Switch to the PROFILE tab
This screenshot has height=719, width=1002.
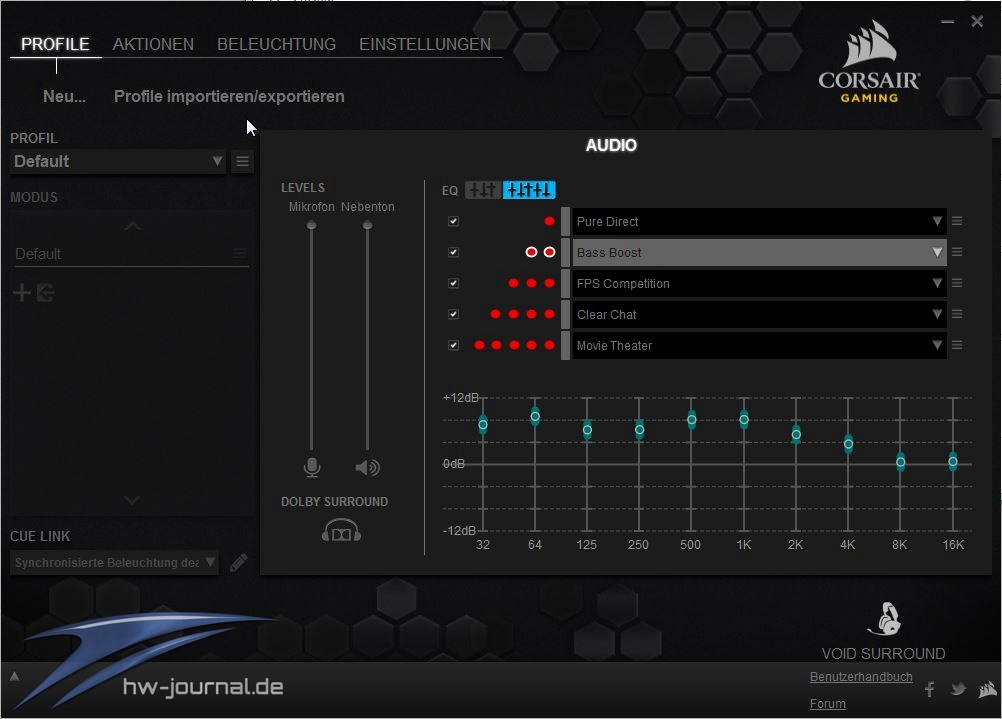click(55, 44)
